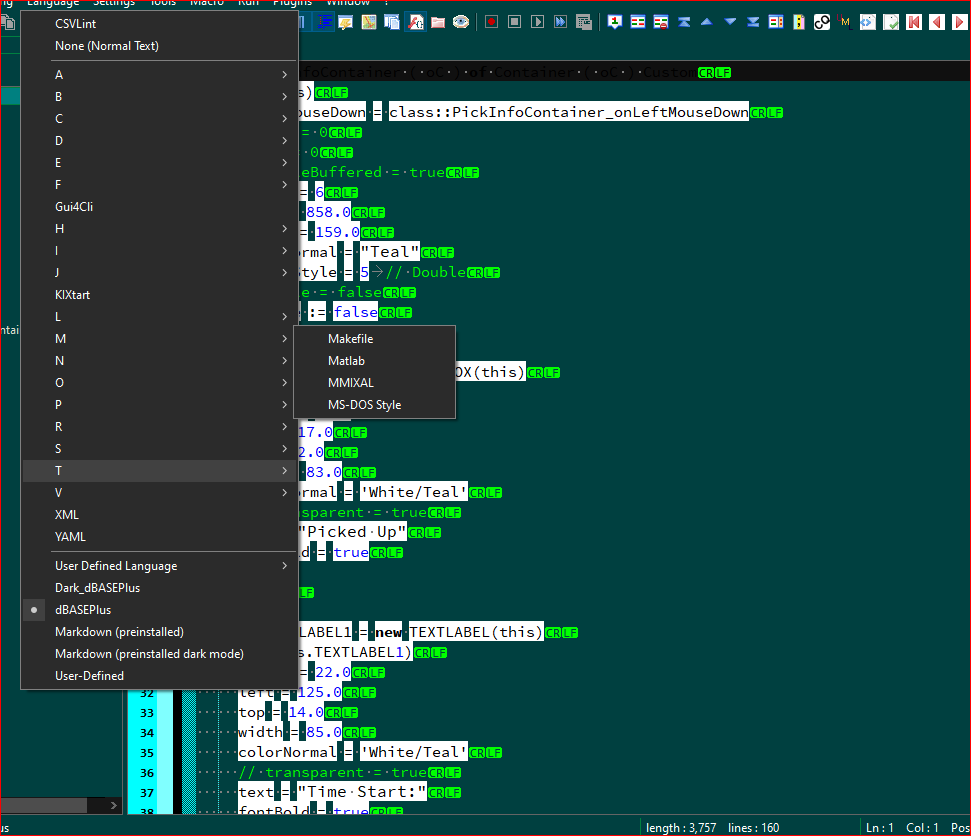Viewport: 971px width, 836px height.
Task: Expand the C languages submenu arrow
Action: (284, 118)
